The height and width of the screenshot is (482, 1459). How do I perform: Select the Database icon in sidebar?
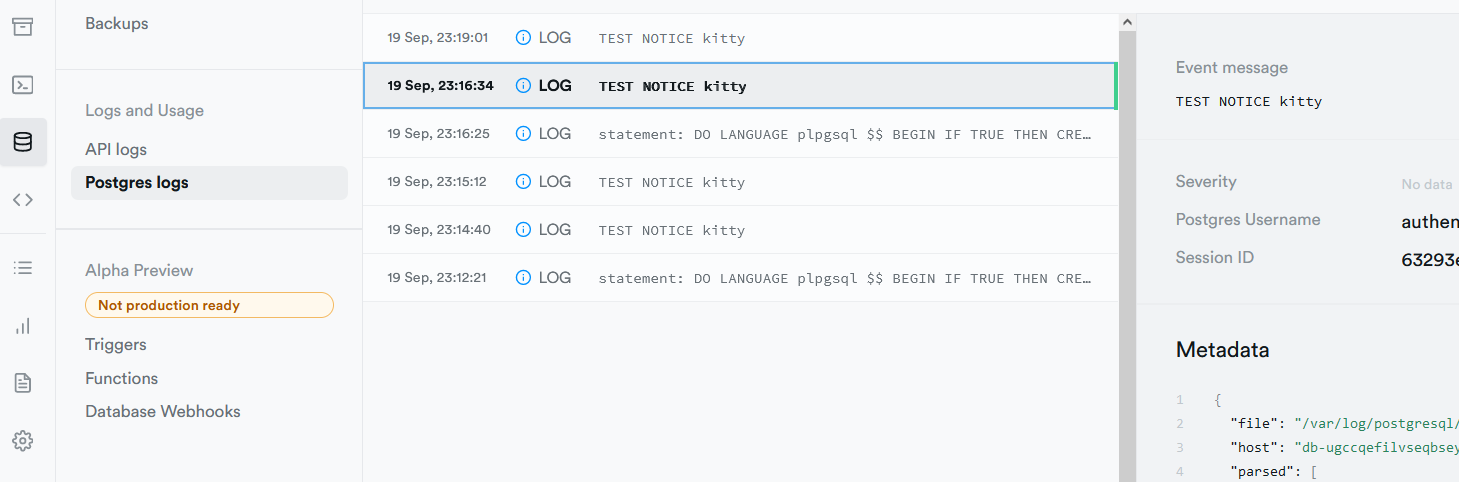pos(22,142)
